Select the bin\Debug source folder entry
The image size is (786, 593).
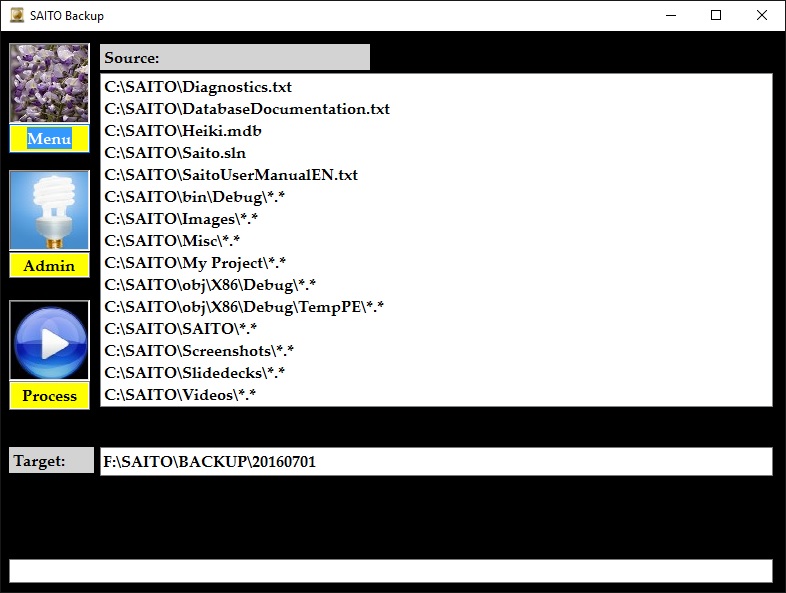click(195, 197)
